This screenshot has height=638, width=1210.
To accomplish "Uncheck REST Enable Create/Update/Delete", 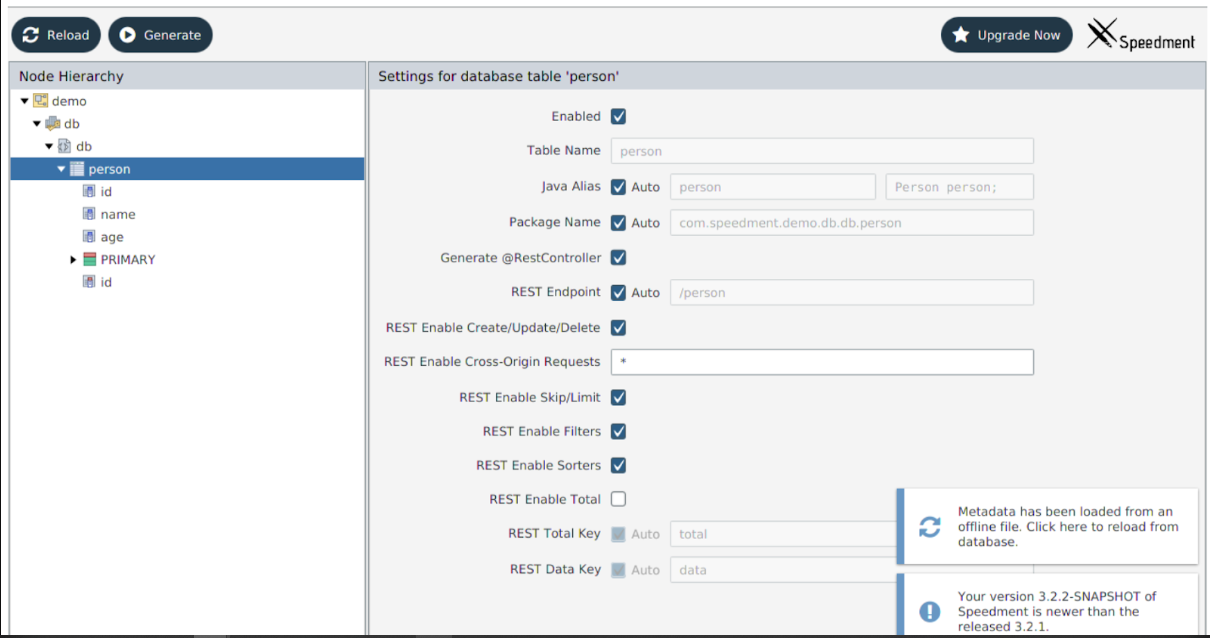I will click(x=619, y=328).
